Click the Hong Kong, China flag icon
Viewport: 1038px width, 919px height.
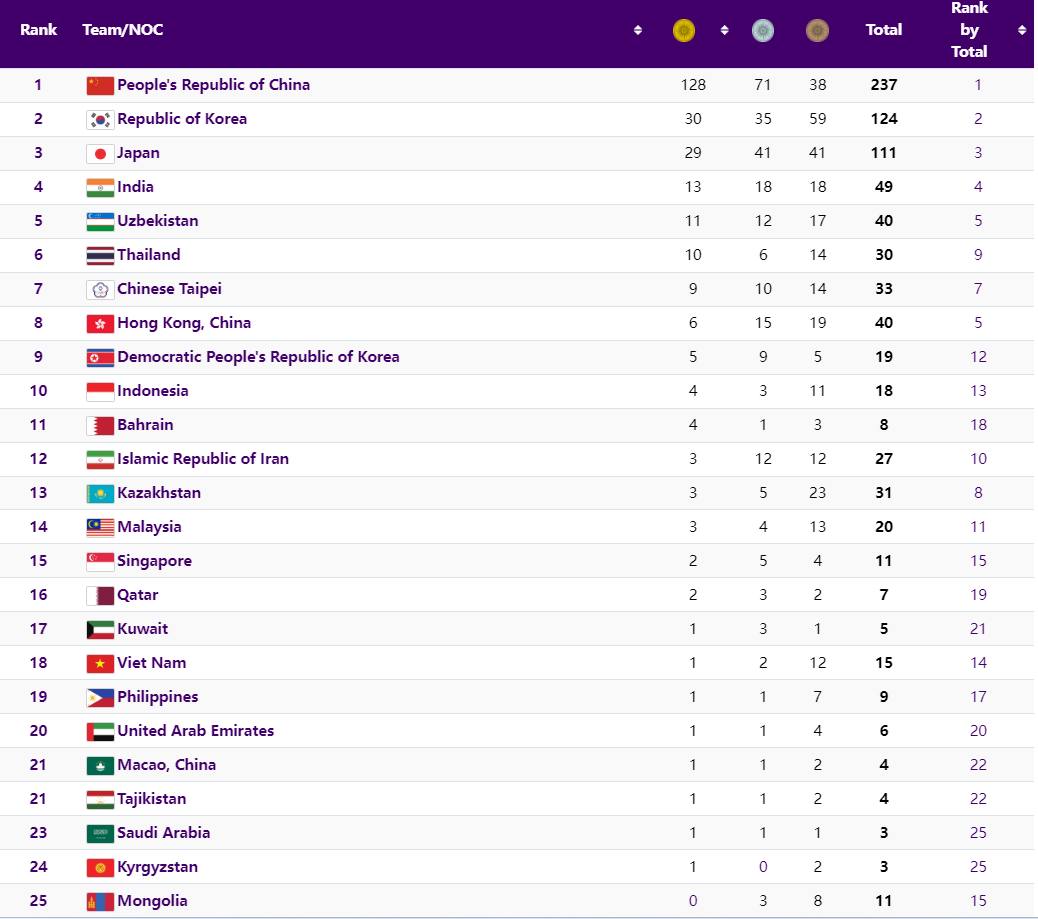100,323
